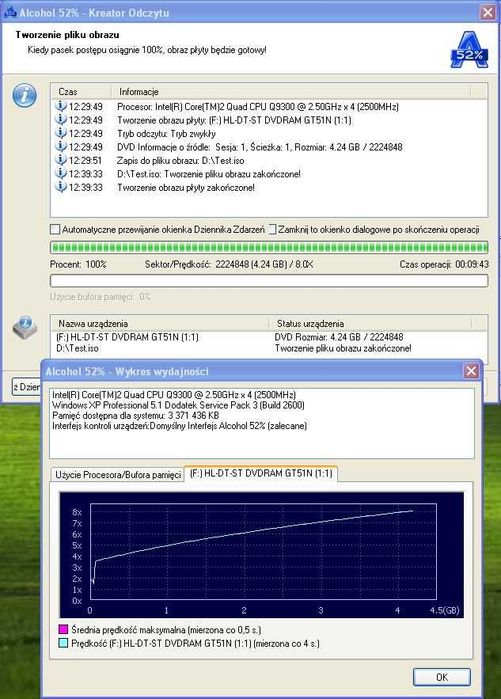This screenshot has width=501, height=699.
Task: Click the Alcohol title bar app icon
Action: (10, 12)
